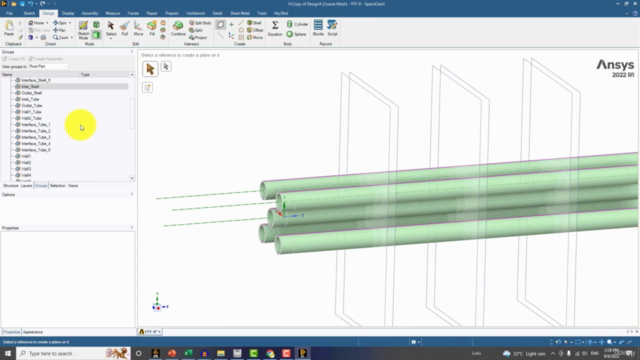Viewport: 640px width, 360px height.
Task: Click the Select tool arrow icon
Action: tap(111, 26)
